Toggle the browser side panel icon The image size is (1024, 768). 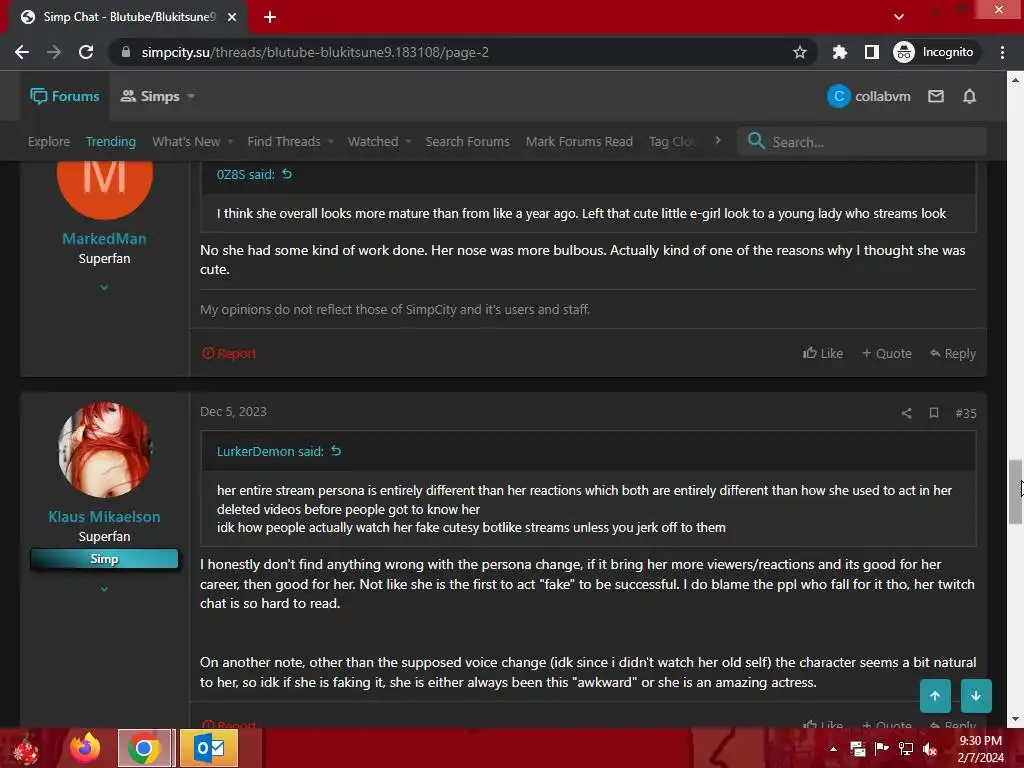click(871, 52)
